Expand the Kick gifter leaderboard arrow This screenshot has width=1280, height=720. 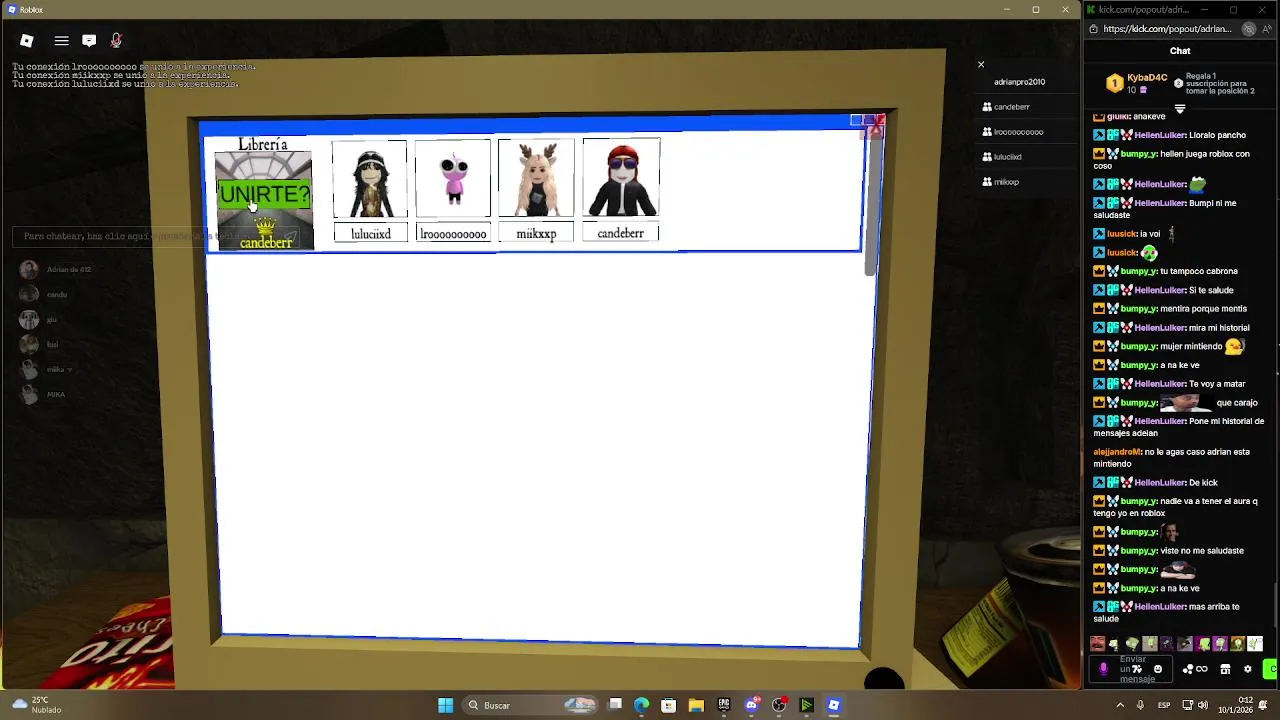click(1180, 108)
